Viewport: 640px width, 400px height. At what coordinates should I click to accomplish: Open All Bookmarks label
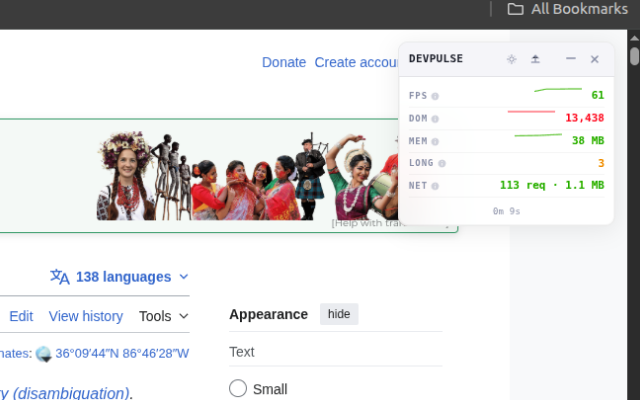[579, 9]
